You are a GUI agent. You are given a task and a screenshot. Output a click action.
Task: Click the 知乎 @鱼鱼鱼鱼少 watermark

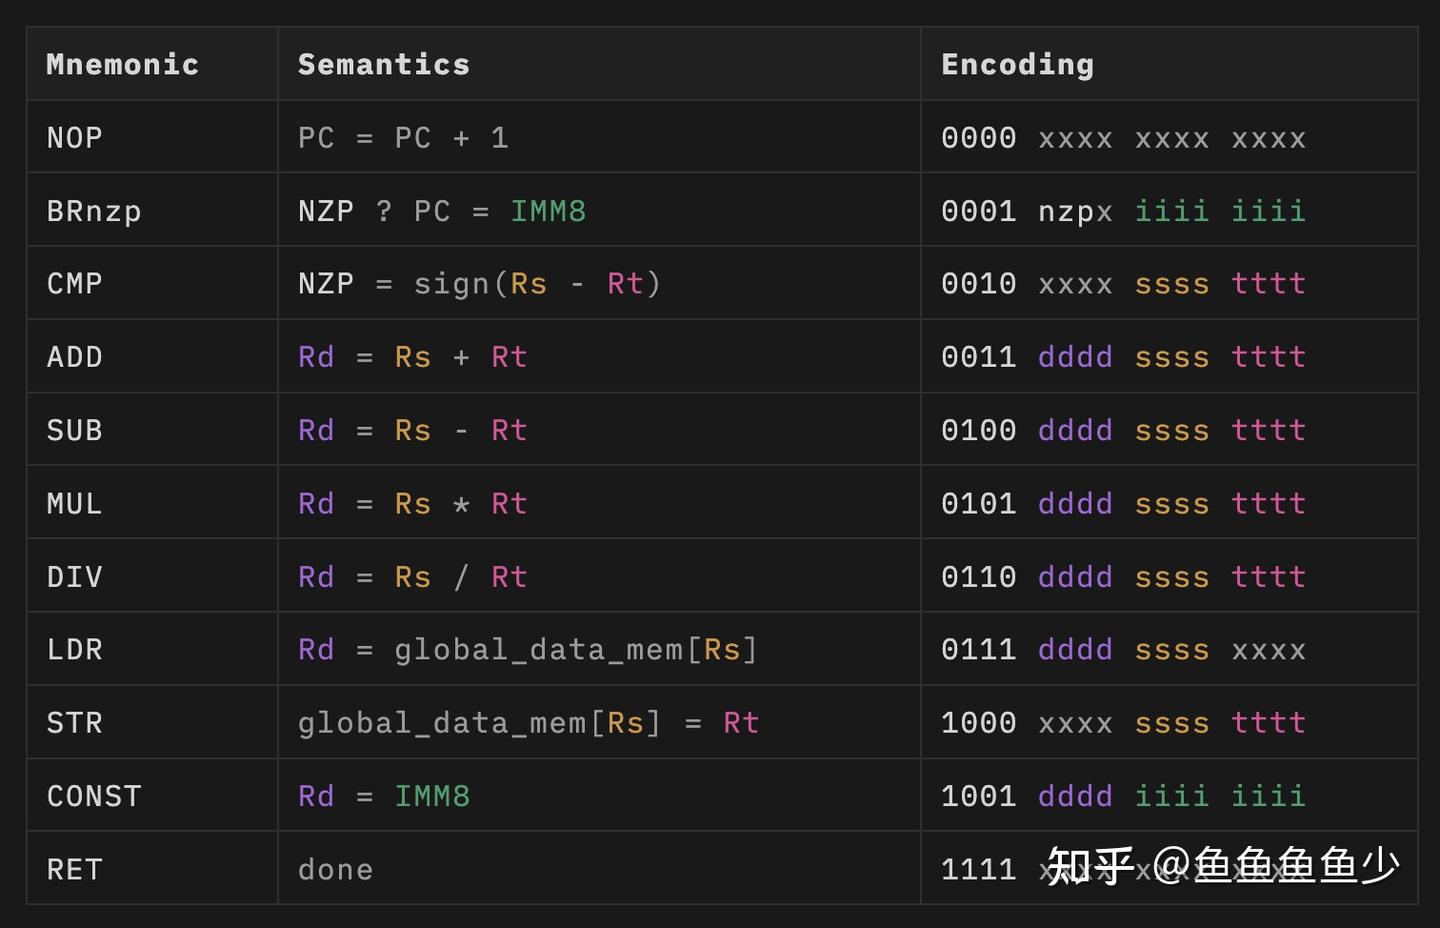point(1220,866)
